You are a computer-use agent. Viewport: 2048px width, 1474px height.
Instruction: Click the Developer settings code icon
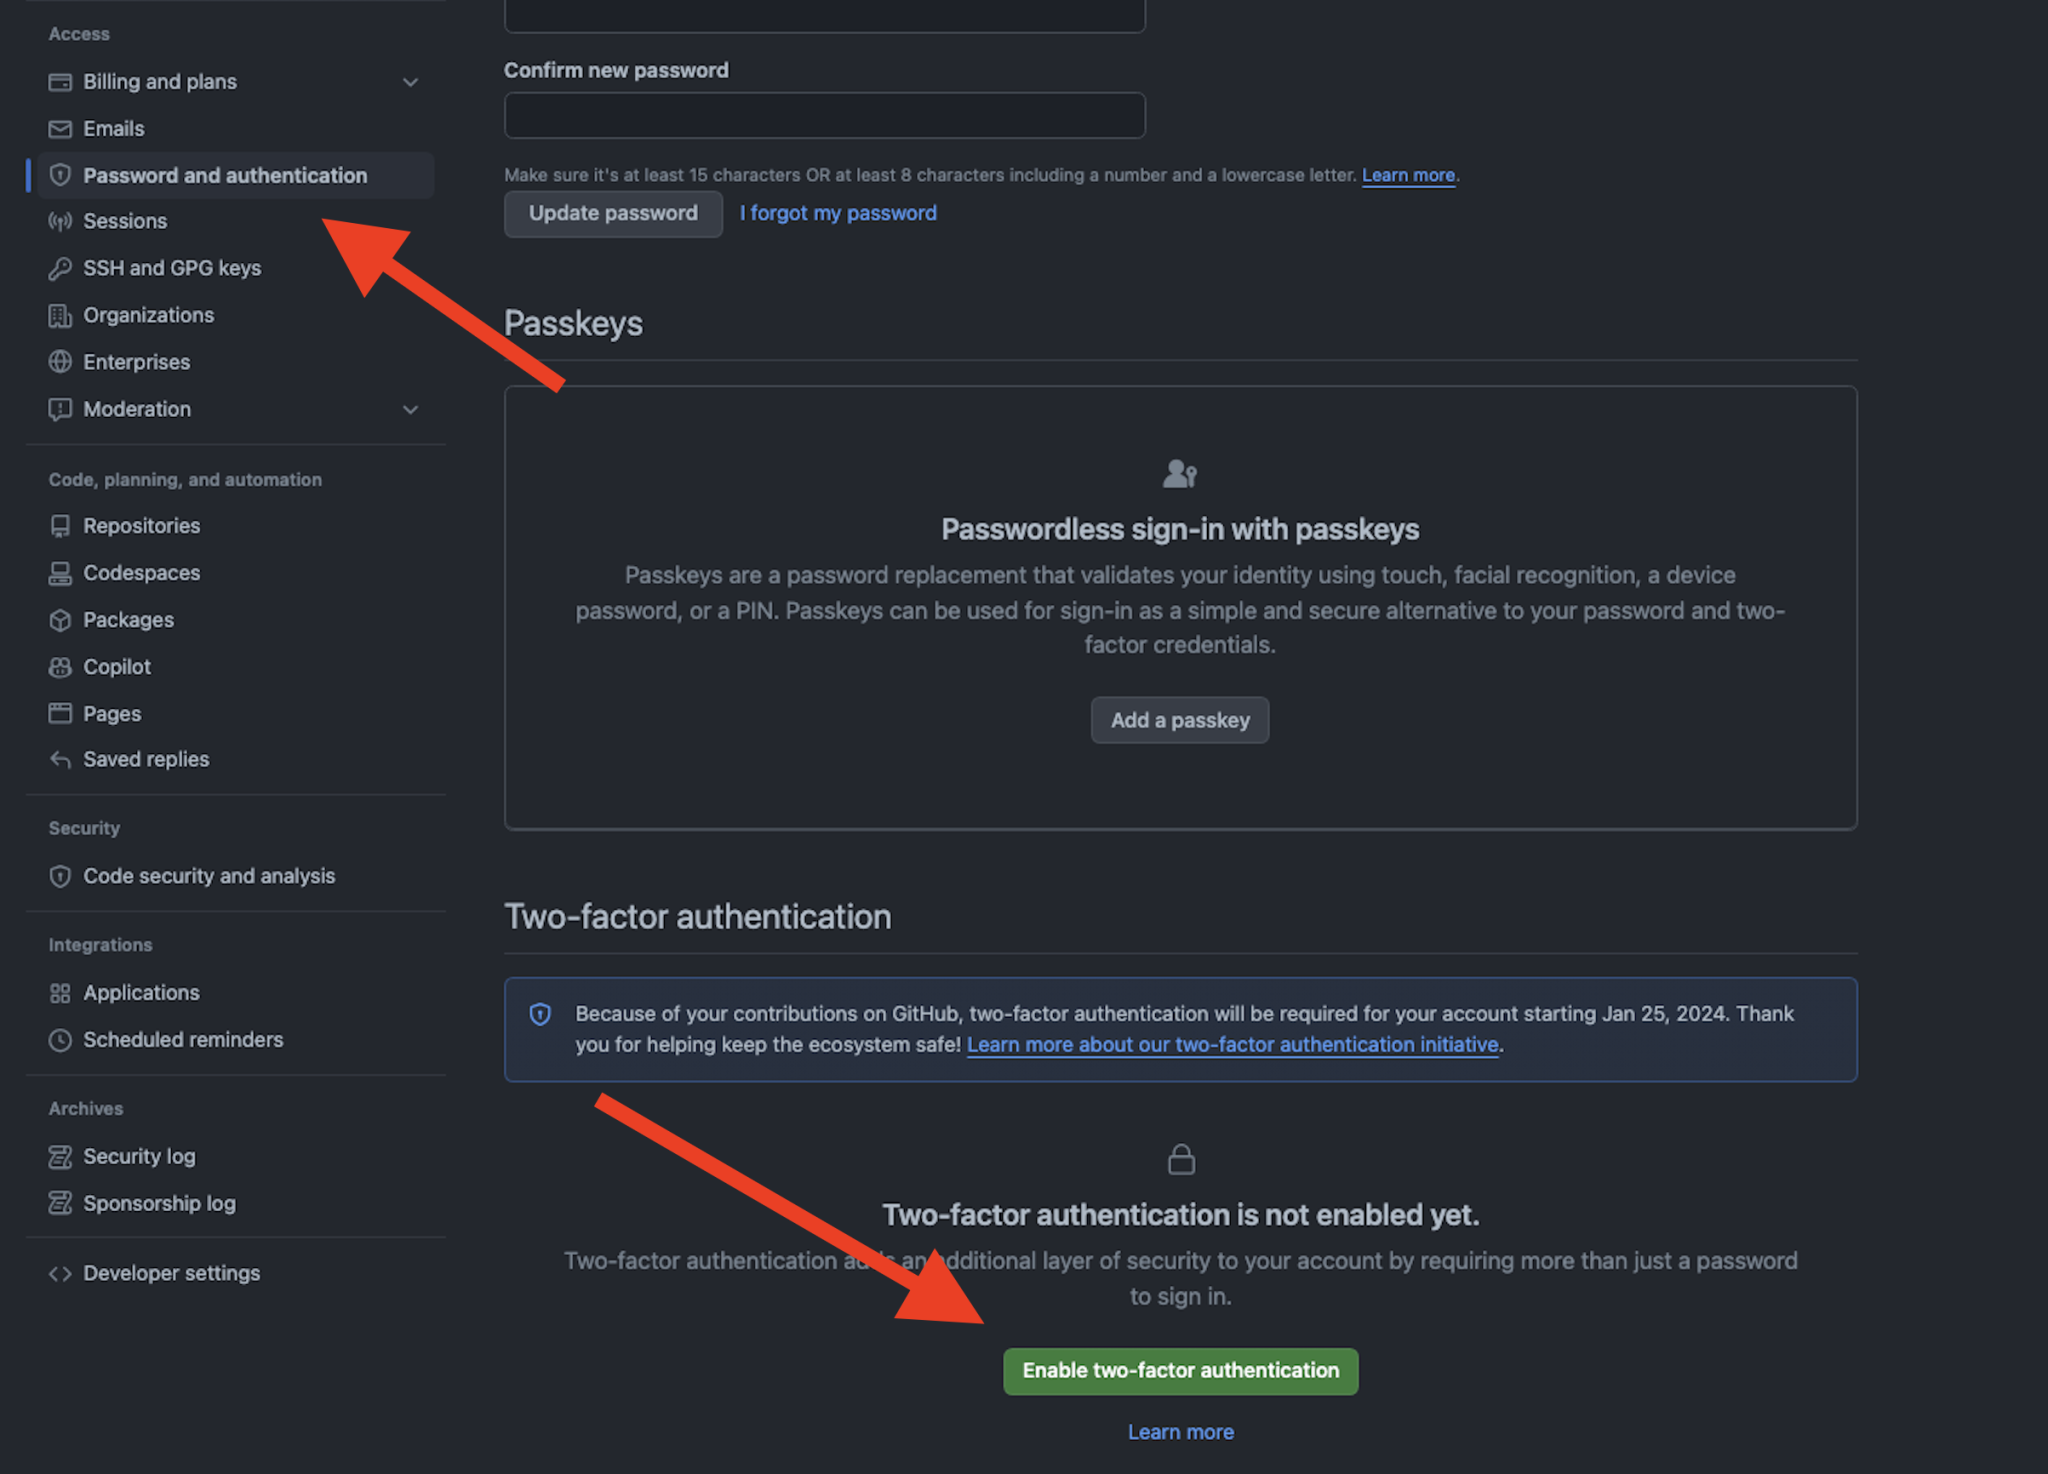[61, 1273]
